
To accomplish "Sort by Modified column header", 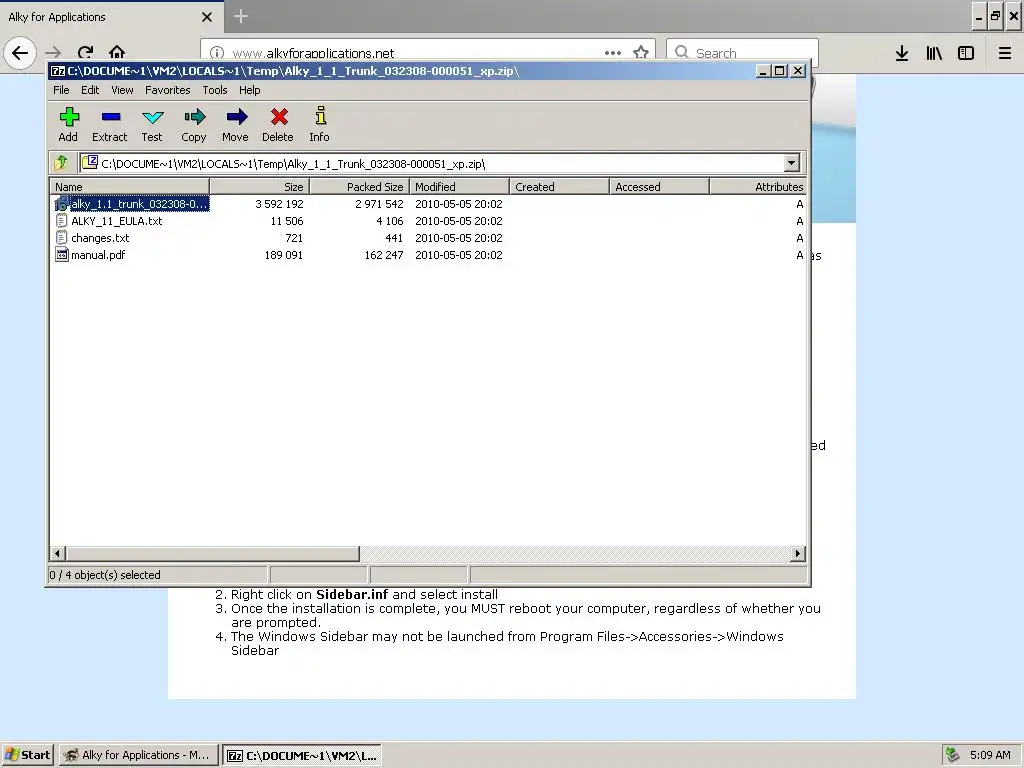I will (459, 187).
